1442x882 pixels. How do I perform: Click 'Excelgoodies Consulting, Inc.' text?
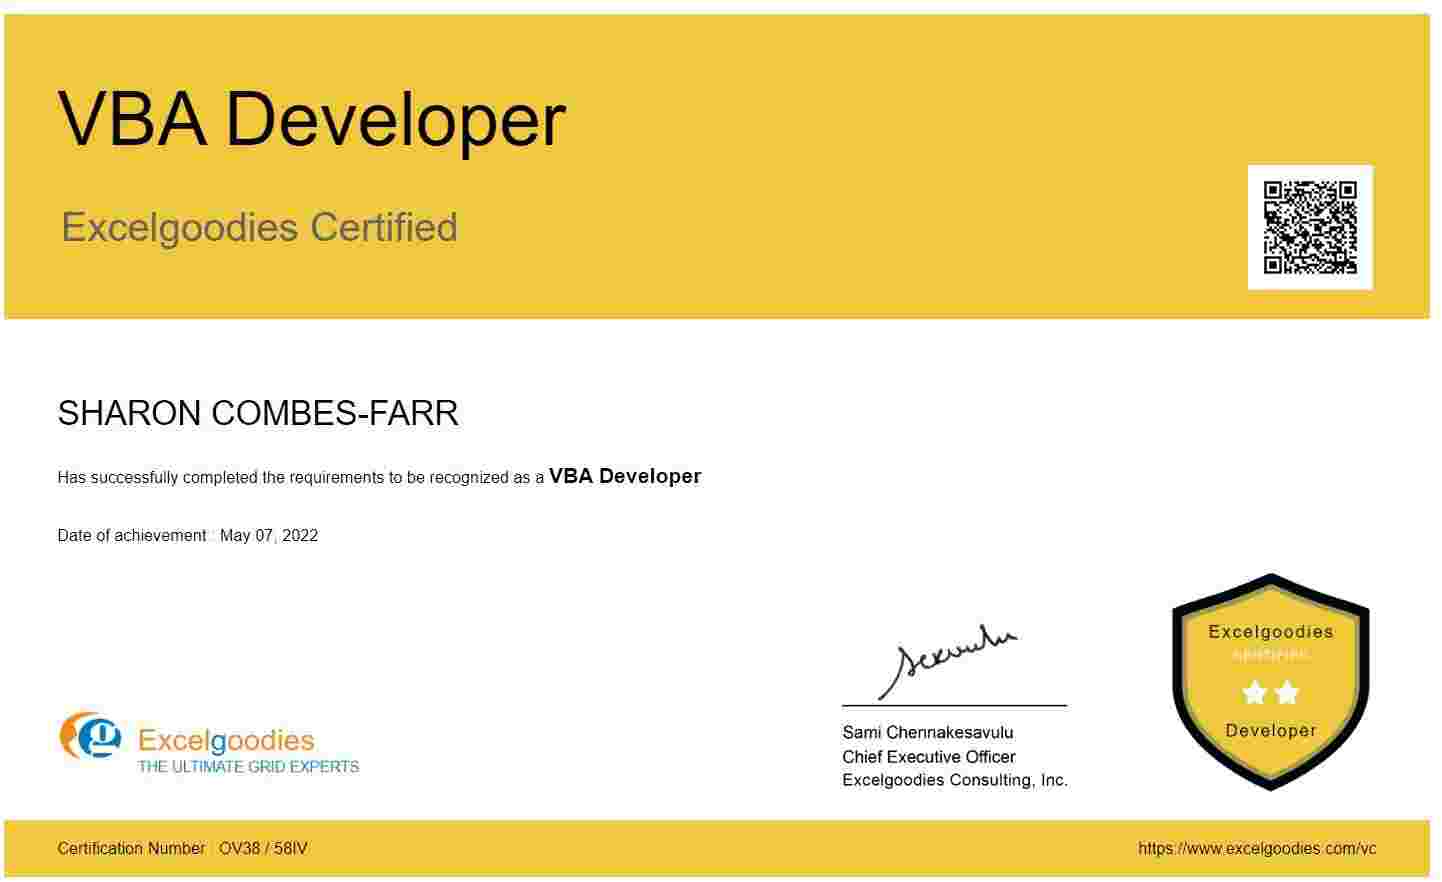tap(955, 780)
